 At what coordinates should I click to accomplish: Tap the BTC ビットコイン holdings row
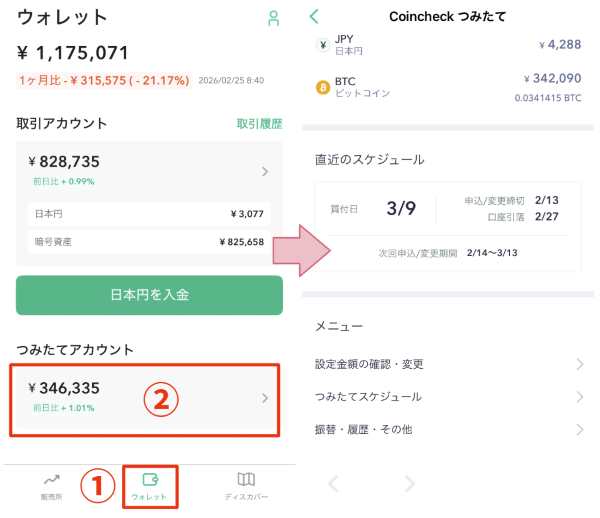click(x=447, y=88)
